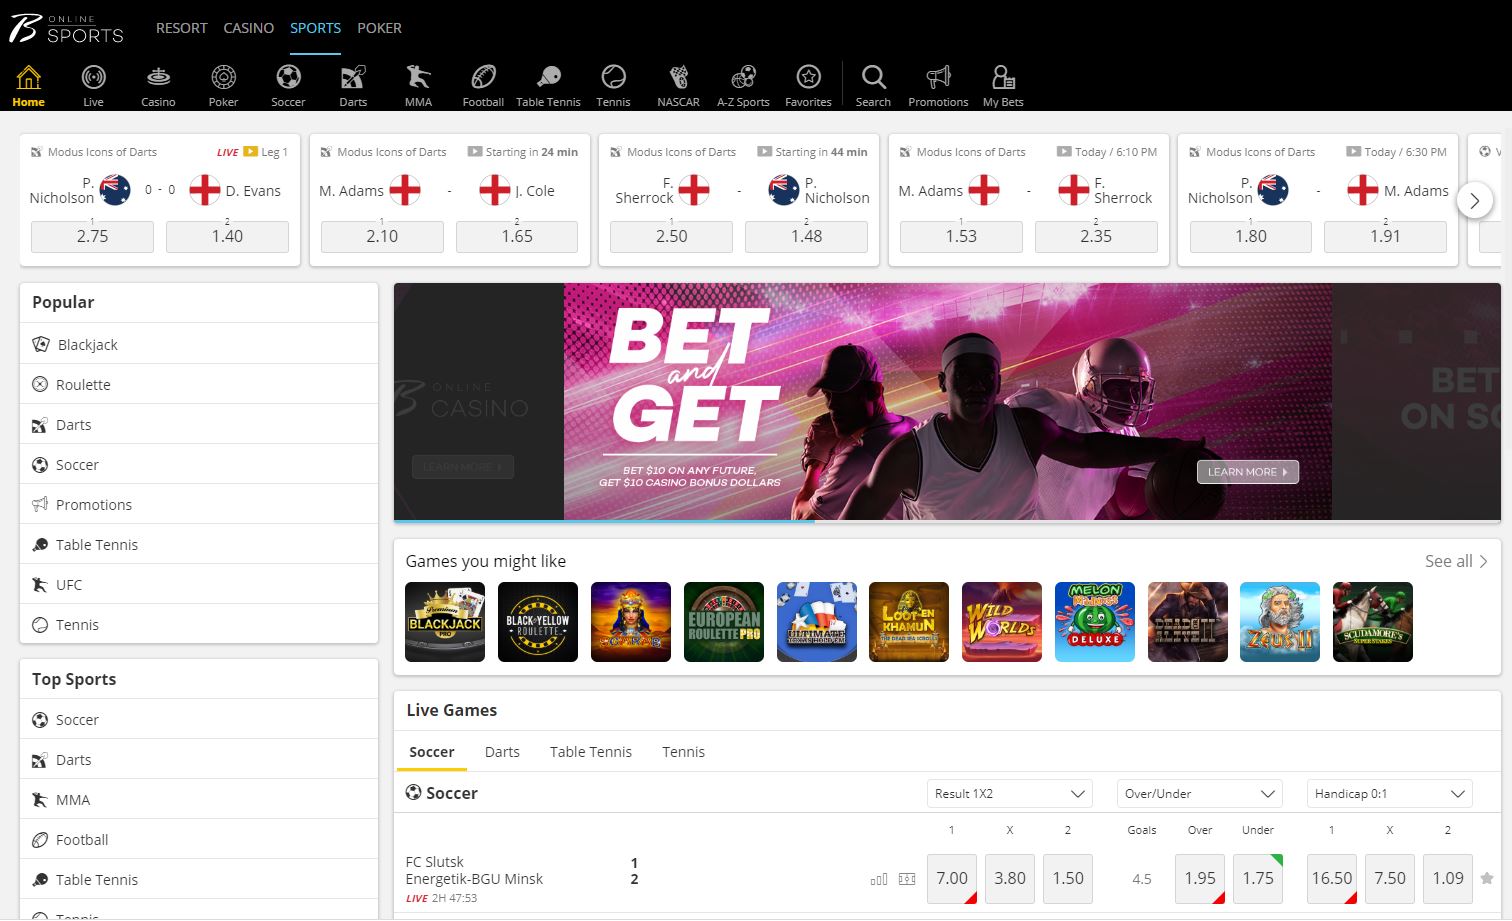Click the LEARN MORE button on the banner
This screenshot has height=921, width=1512.
pos(1247,472)
